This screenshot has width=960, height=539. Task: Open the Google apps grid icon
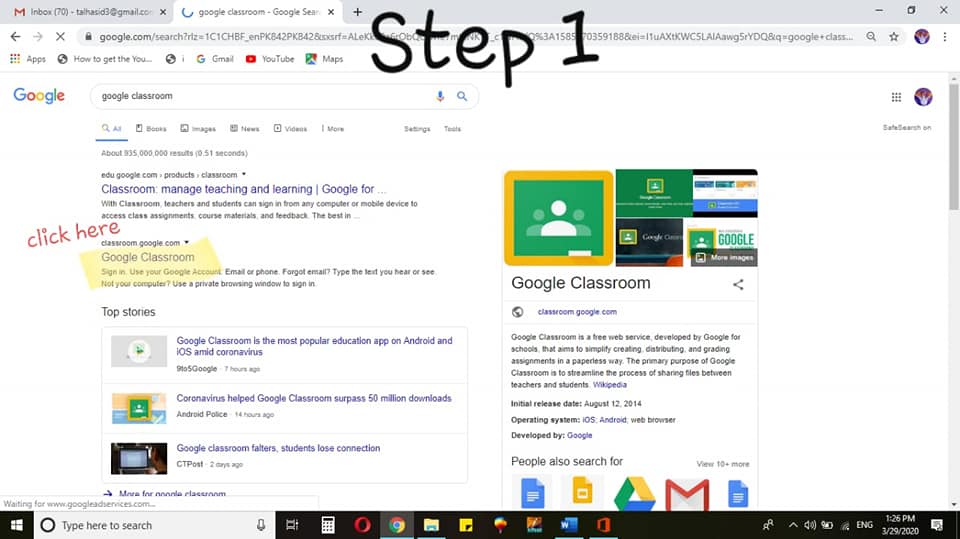[896, 97]
